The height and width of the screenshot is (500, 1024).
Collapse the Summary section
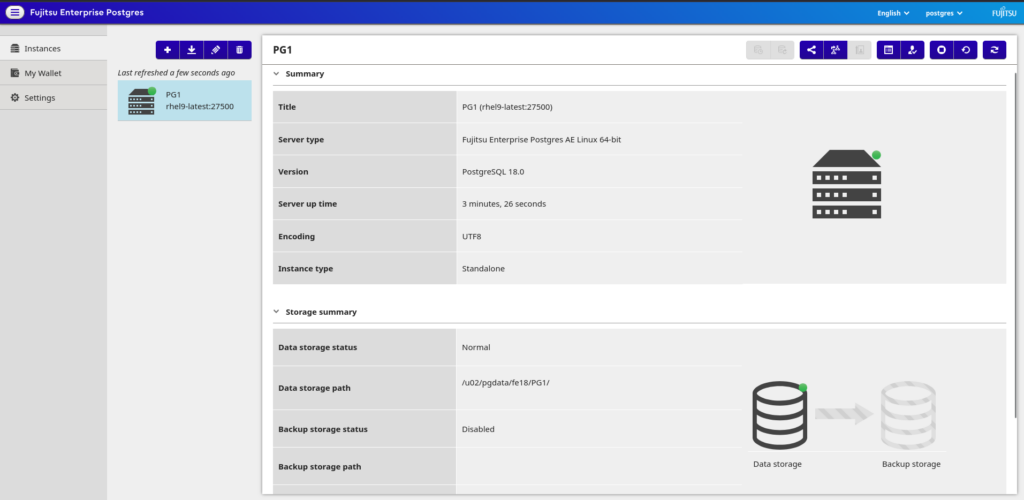pos(277,74)
